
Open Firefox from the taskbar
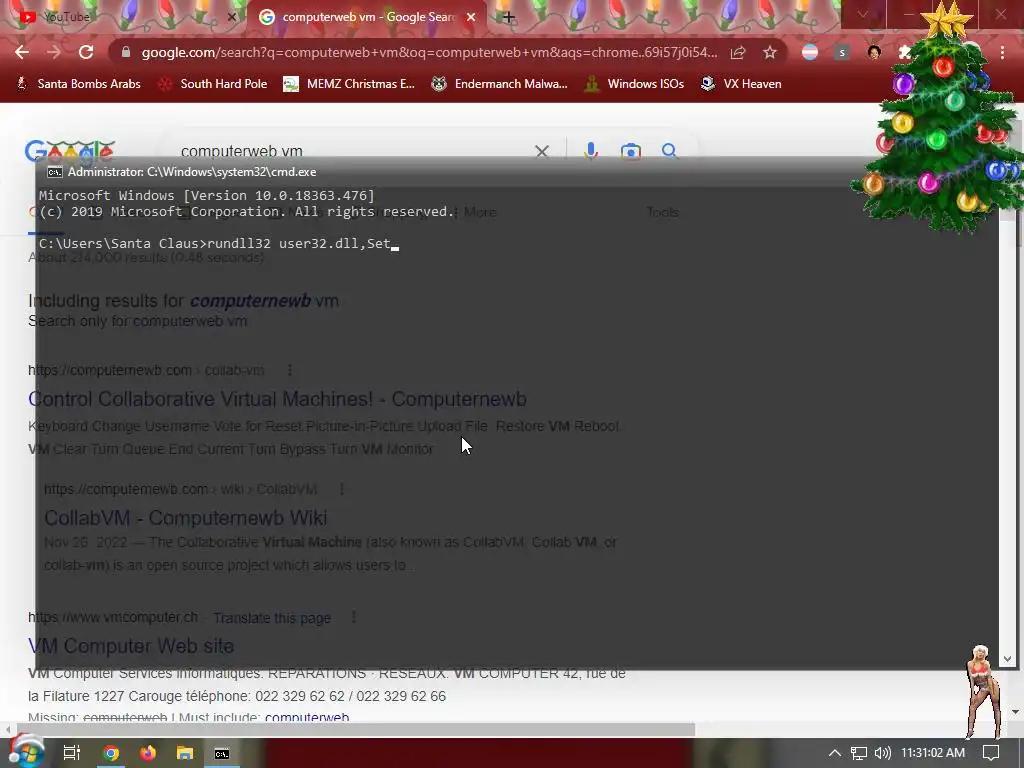[148, 753]
